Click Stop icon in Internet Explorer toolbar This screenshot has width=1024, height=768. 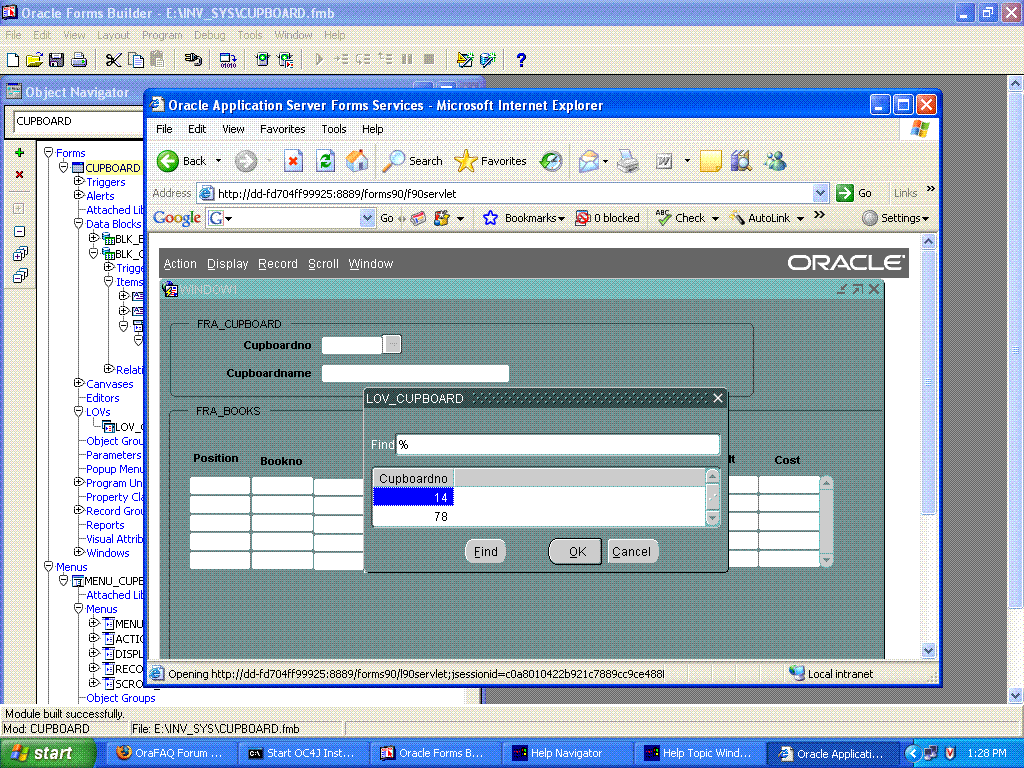click(x=293, y=161)
